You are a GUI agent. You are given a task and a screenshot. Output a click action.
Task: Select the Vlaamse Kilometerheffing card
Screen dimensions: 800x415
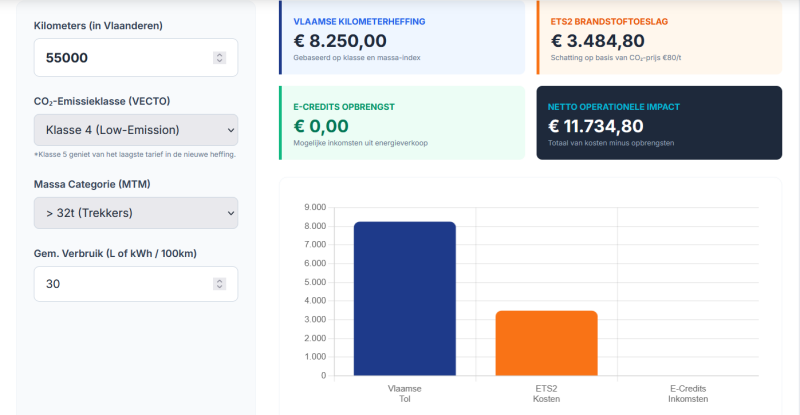(402, 38)
